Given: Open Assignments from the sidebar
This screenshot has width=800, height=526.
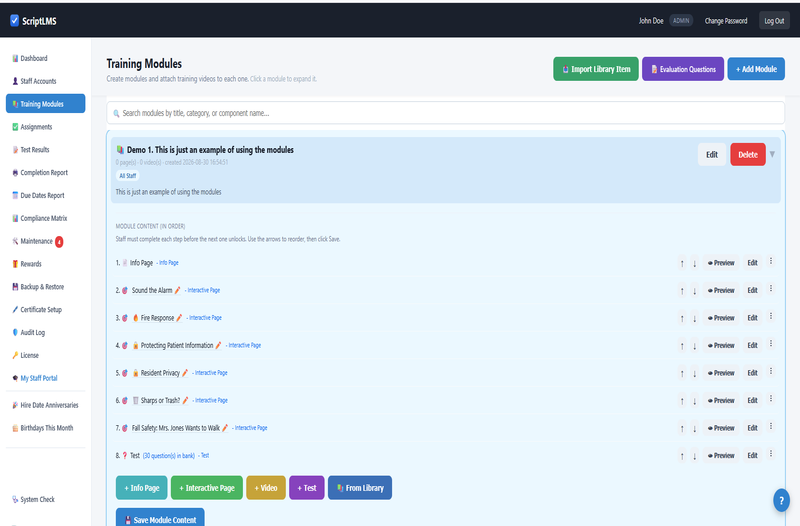Looking at the screenshot, I should (45, 127).
